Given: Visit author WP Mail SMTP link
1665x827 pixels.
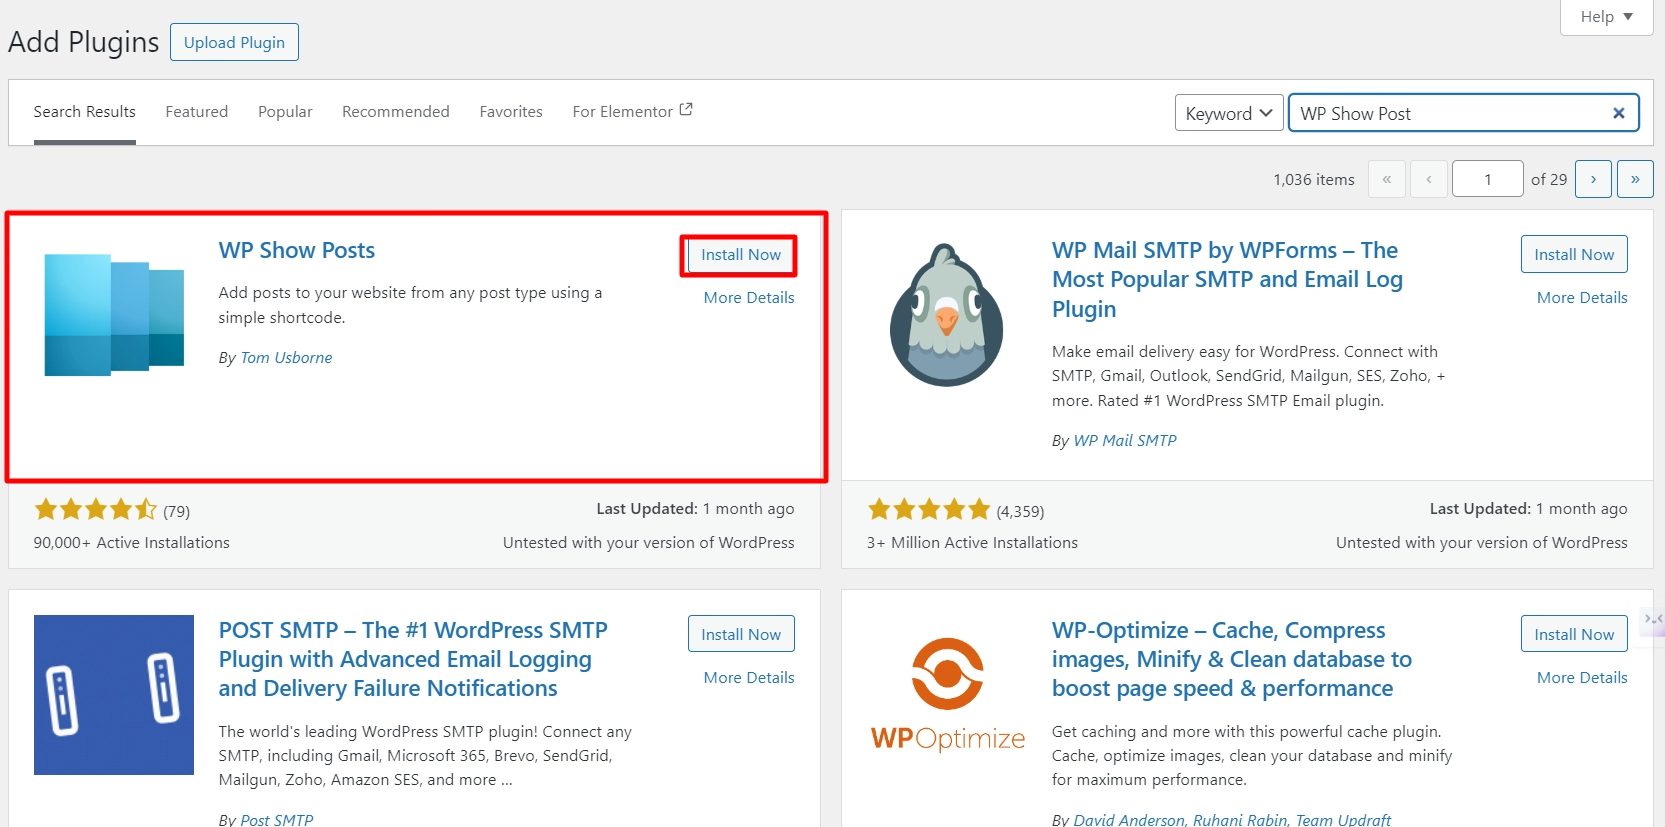Looking at the screenshot, I should [x=1125, y=441].
